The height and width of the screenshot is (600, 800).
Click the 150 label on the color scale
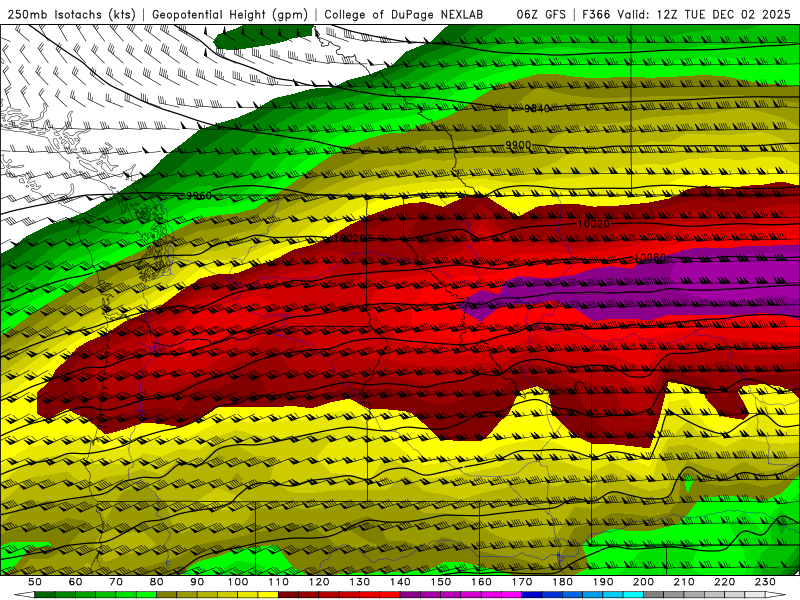tap(441, 582)
